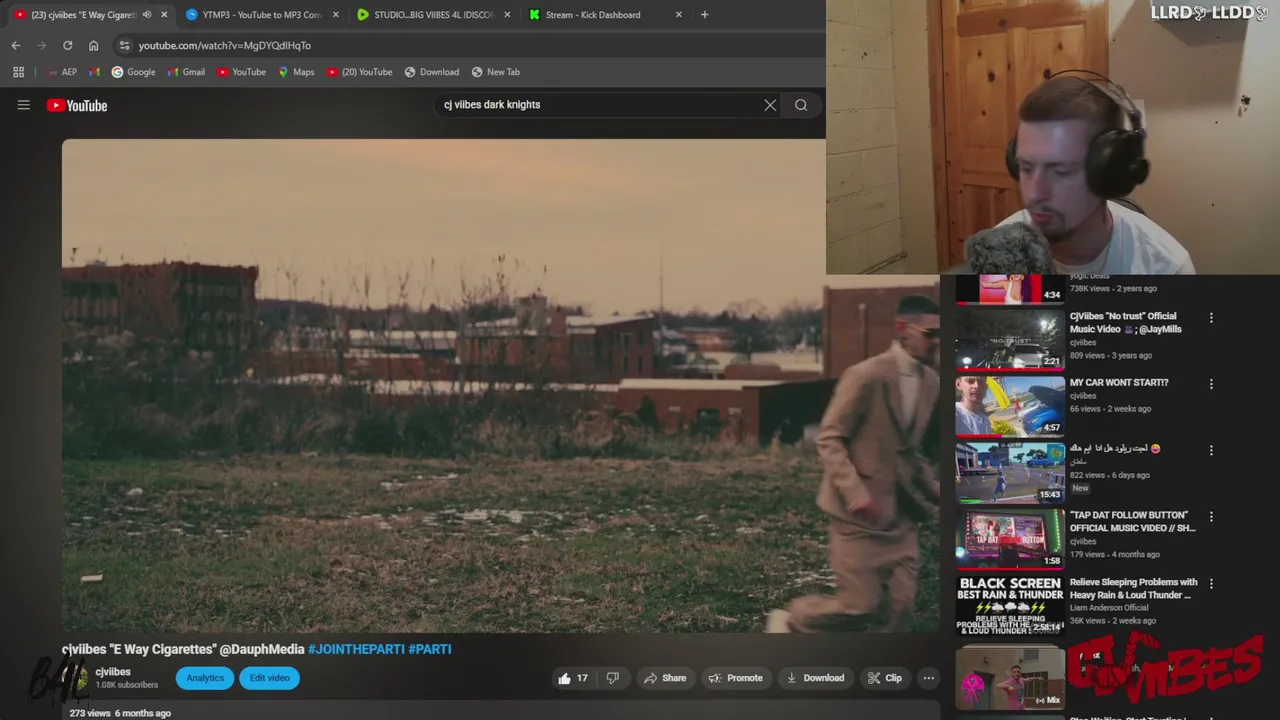The image size is (1280, 720).
Task: Open AEP bookmark
Action: tap(61, 72)
